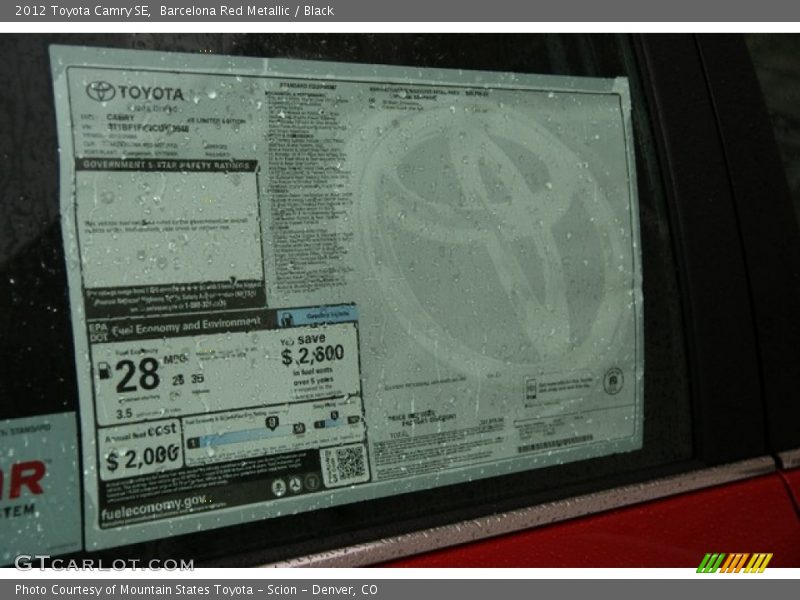Click the 'GTCARLOT.COM' logo text
This screenshot has width=800, height=600.
click(104, 563)
